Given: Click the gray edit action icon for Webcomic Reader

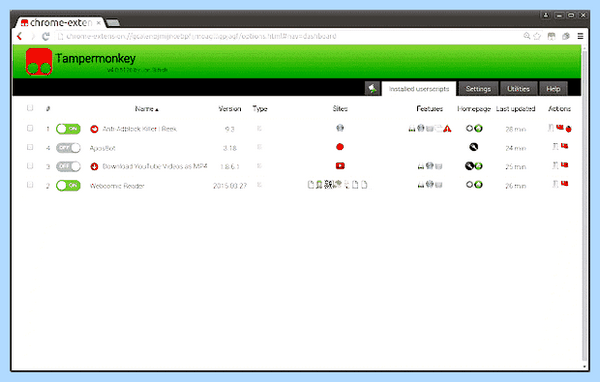Looking at the screenshot, I should [555, 184].
